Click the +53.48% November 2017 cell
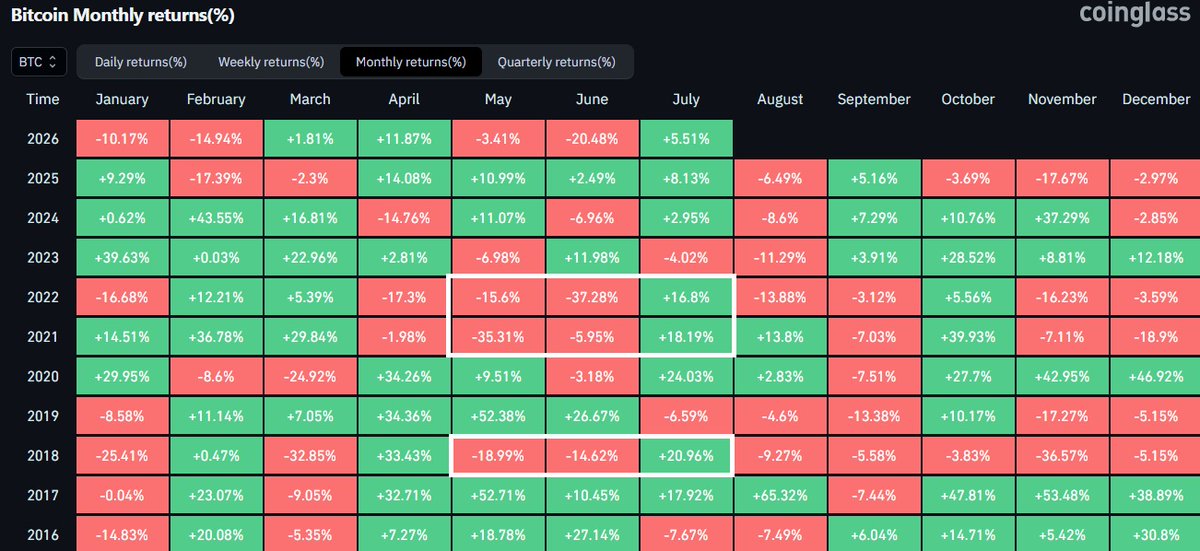The width and height of the screenshot is (1200, 551). click(x=1062, y=496)
